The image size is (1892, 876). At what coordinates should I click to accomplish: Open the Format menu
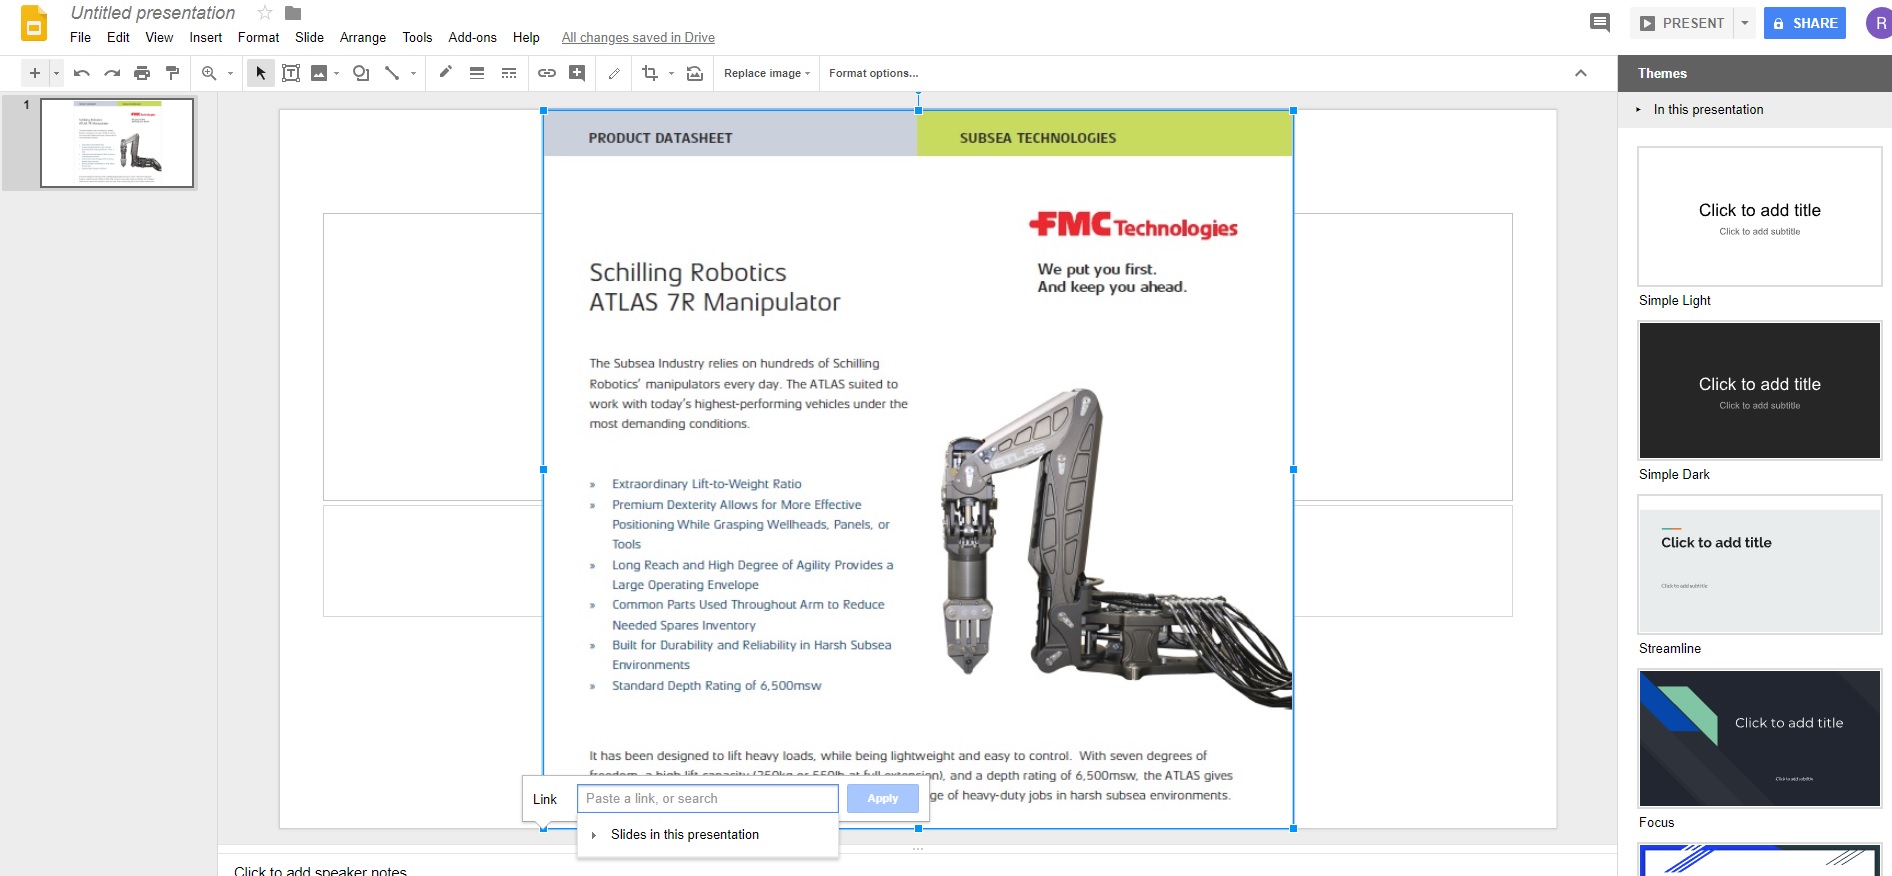[x=258, y=37]
